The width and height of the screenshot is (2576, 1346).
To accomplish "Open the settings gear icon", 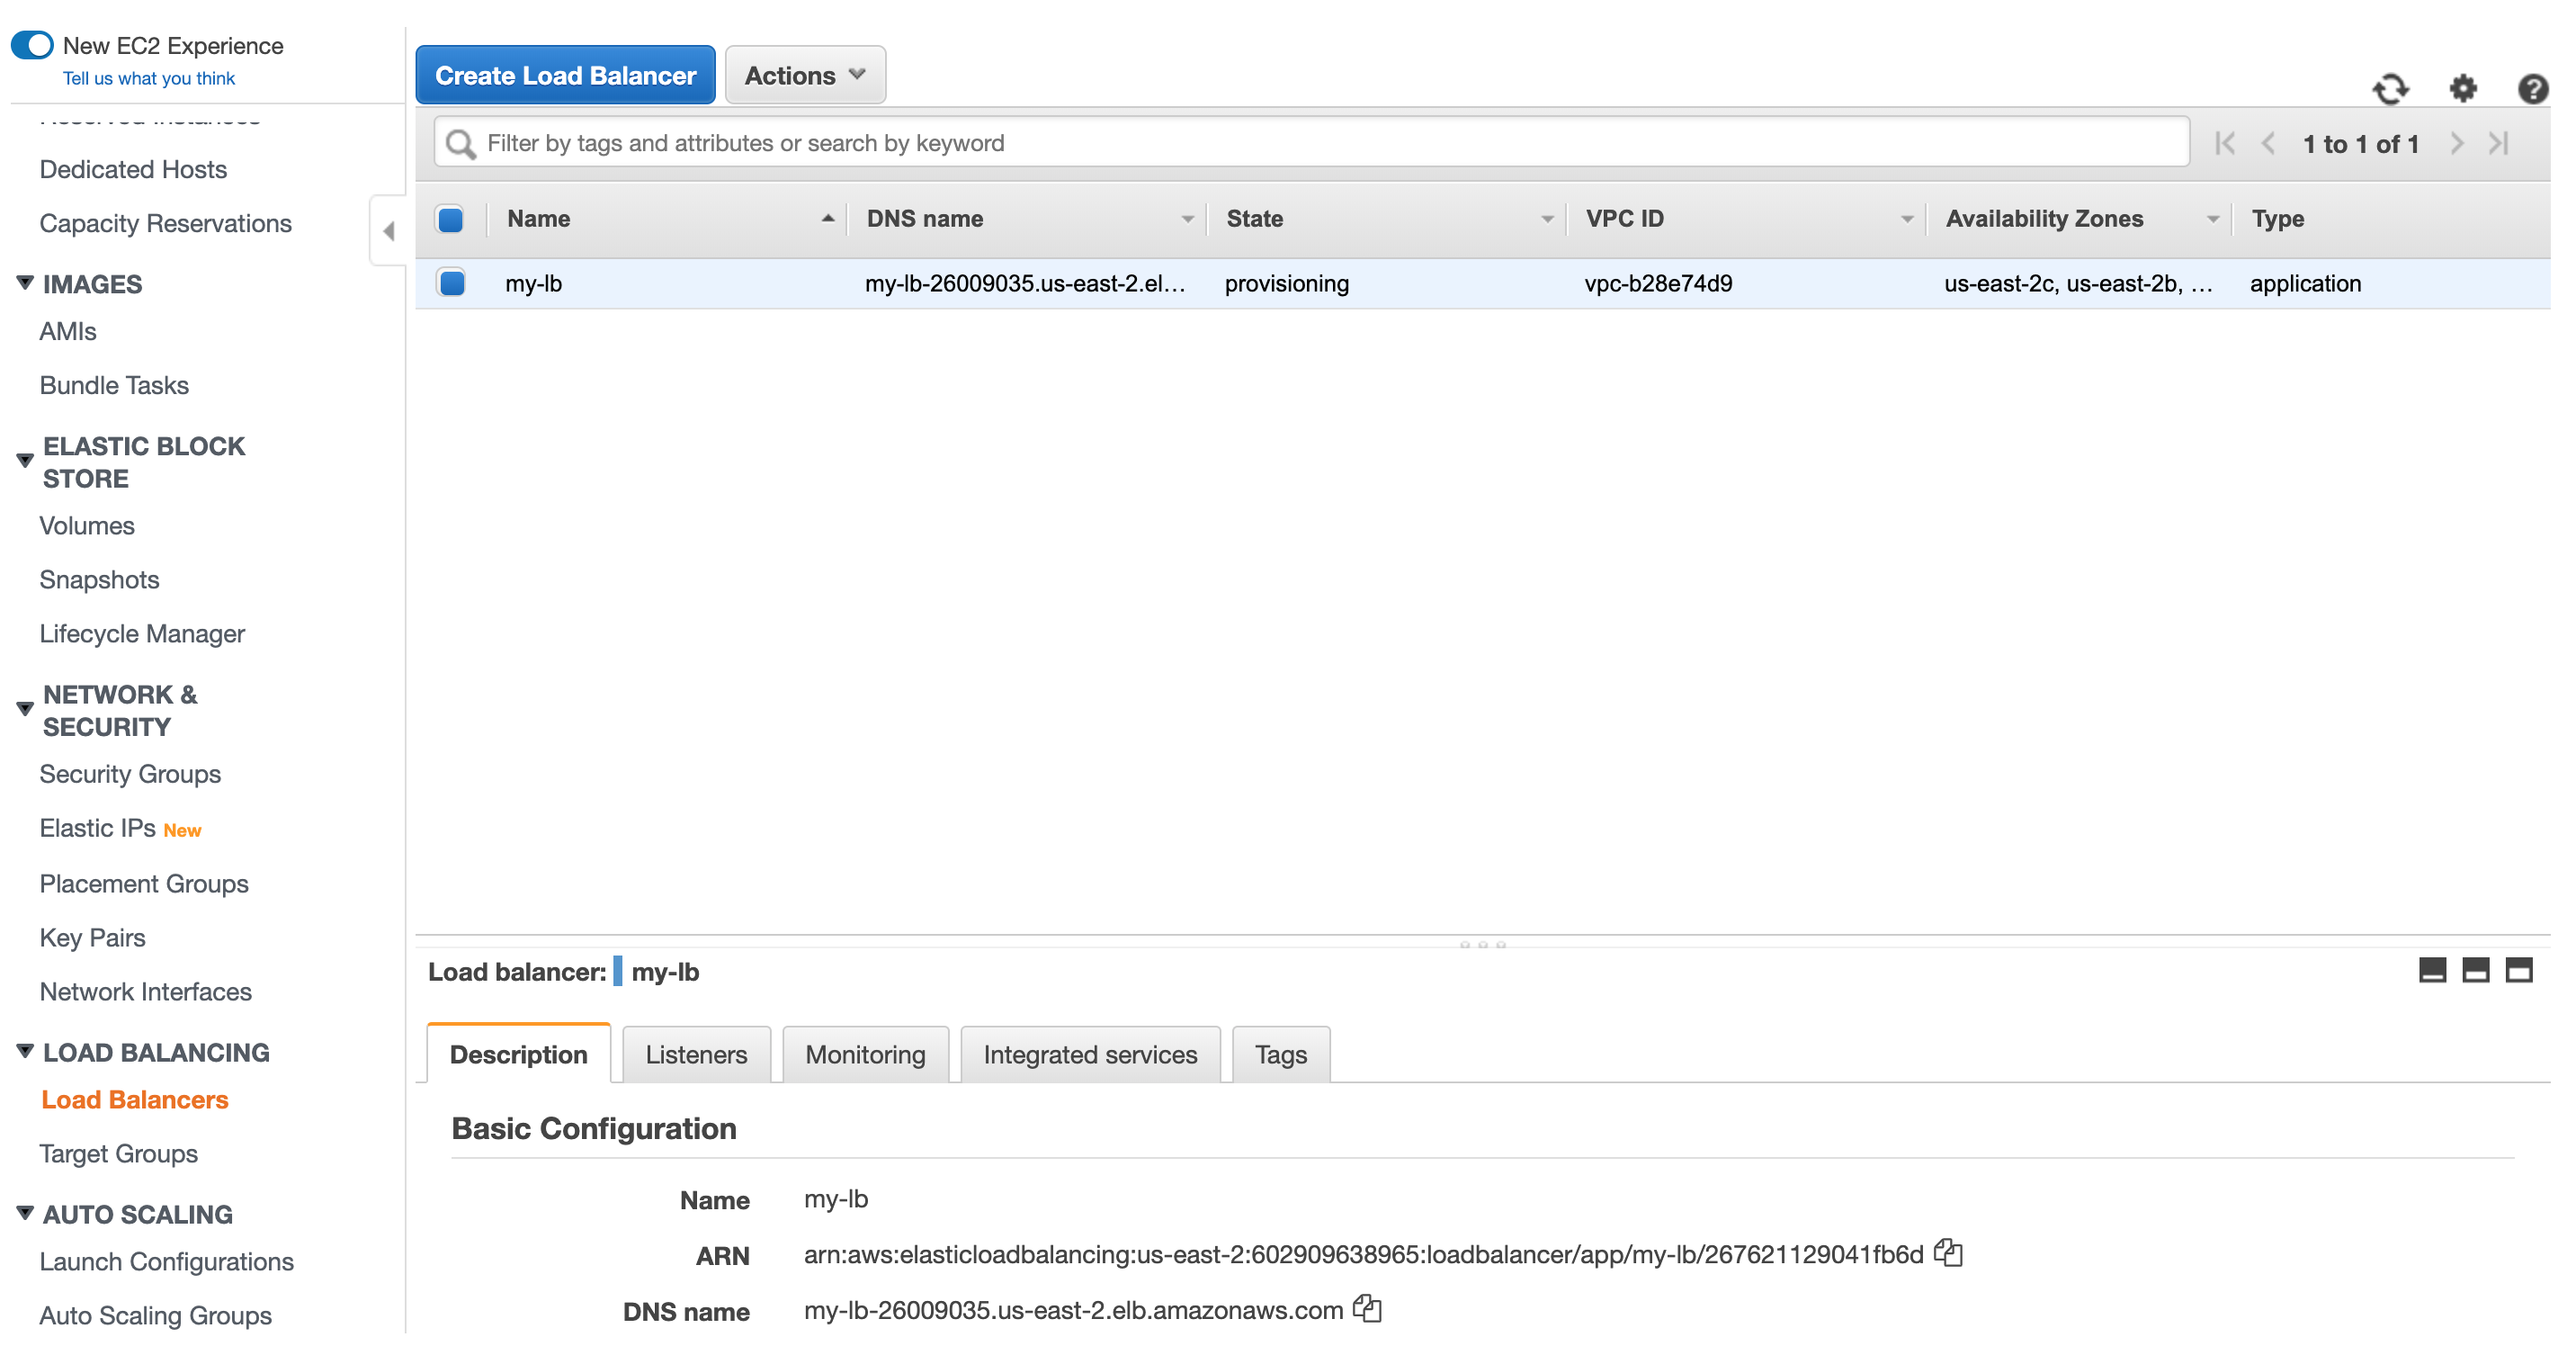I will click(x=2464, y=85).
